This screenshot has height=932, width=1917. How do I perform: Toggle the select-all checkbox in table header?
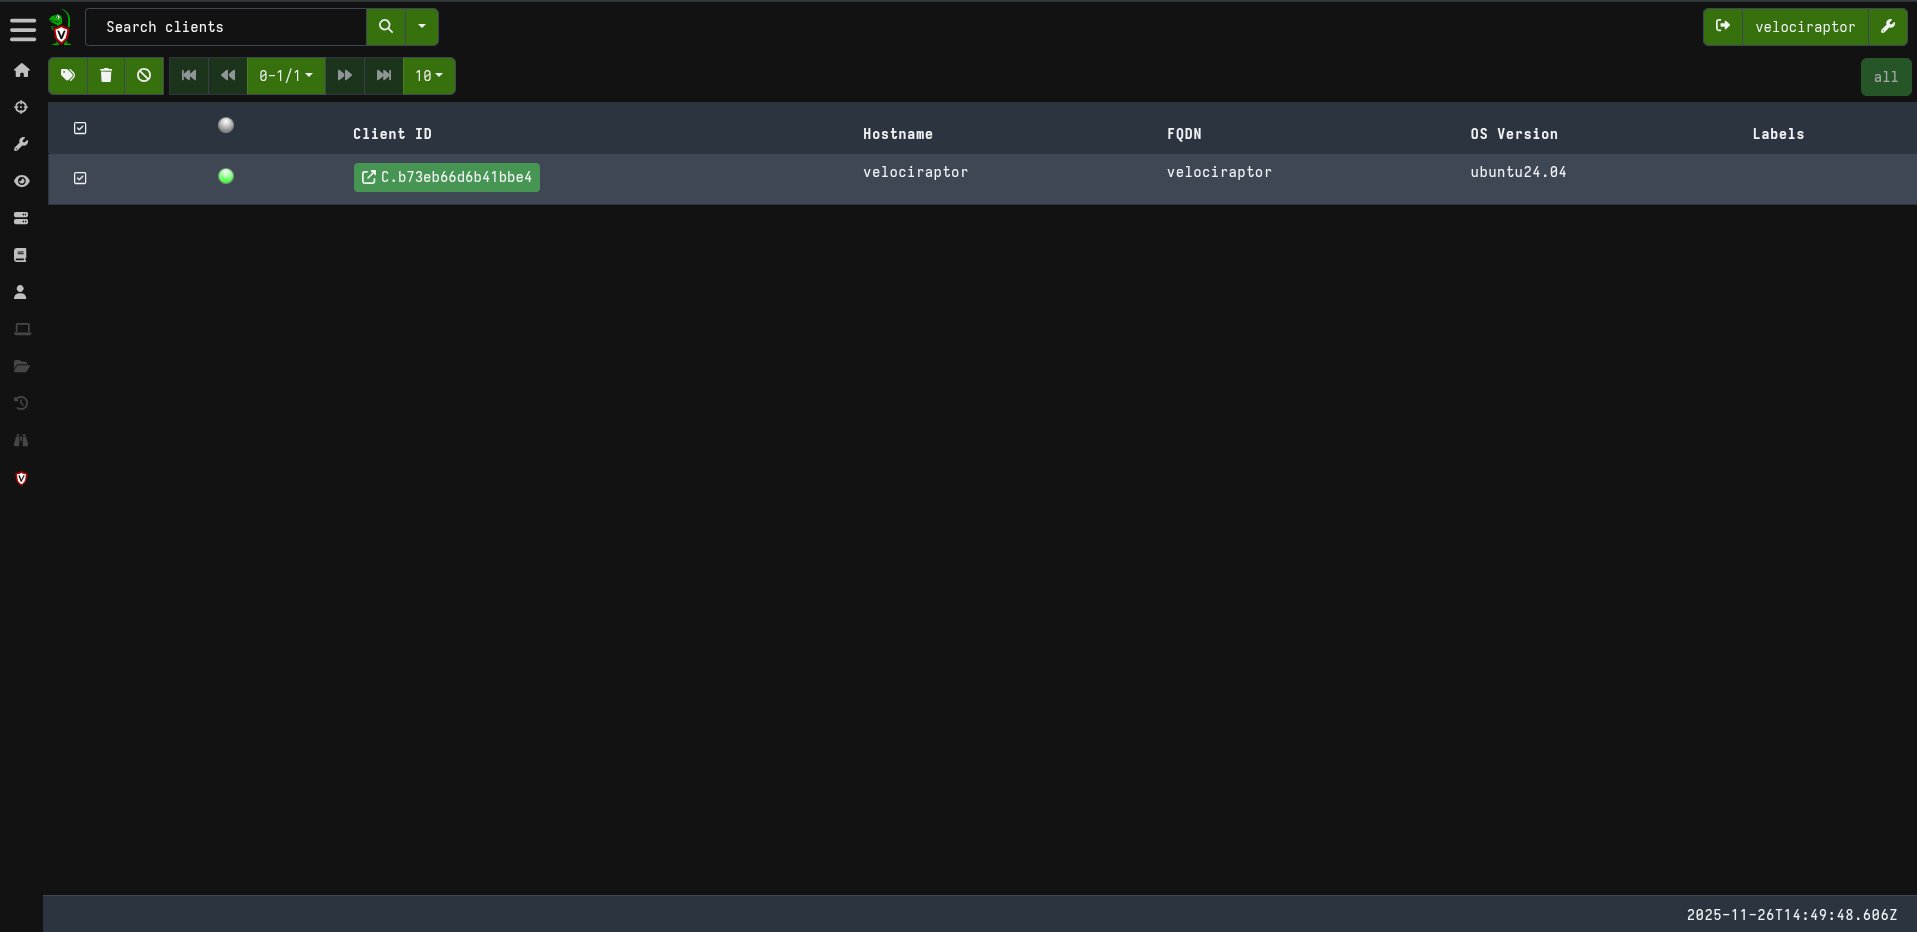click(x=80, y=128)
